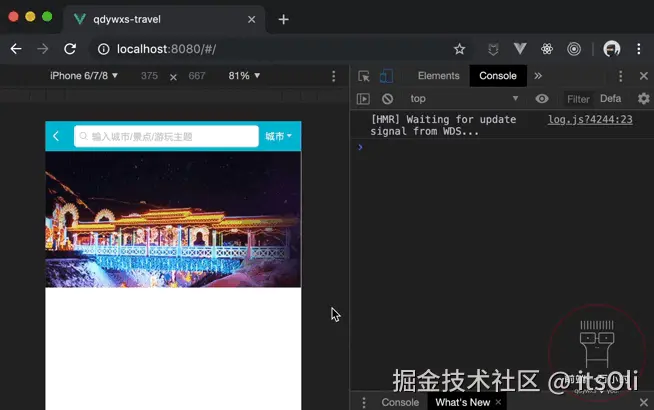Viewport: 654px width, 410px height.
Task: Bookmark this page with the star icon
Action: coord(459,49)
